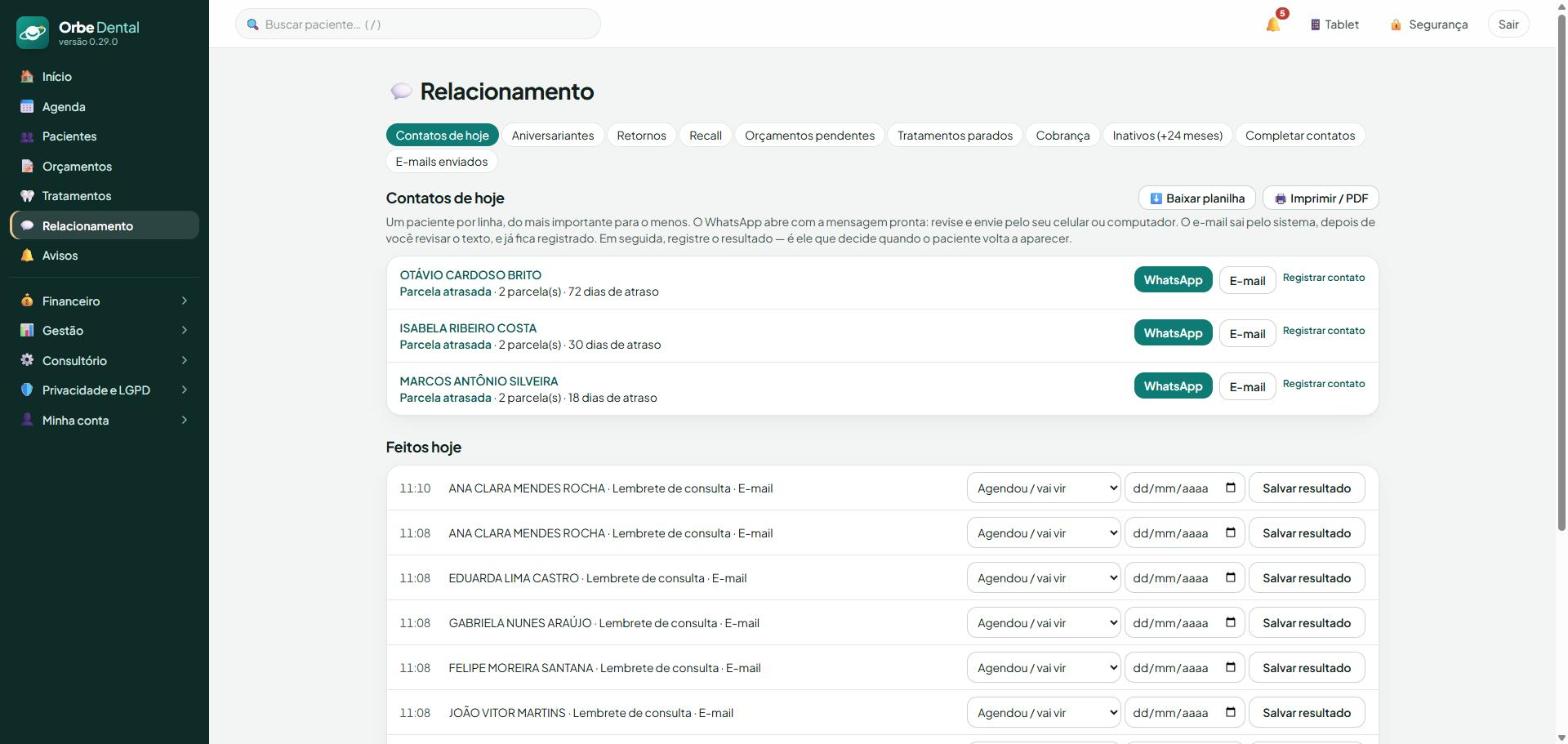Click the Agenda calendar icon
This screenshot has width=1568, height=744.
27,107
